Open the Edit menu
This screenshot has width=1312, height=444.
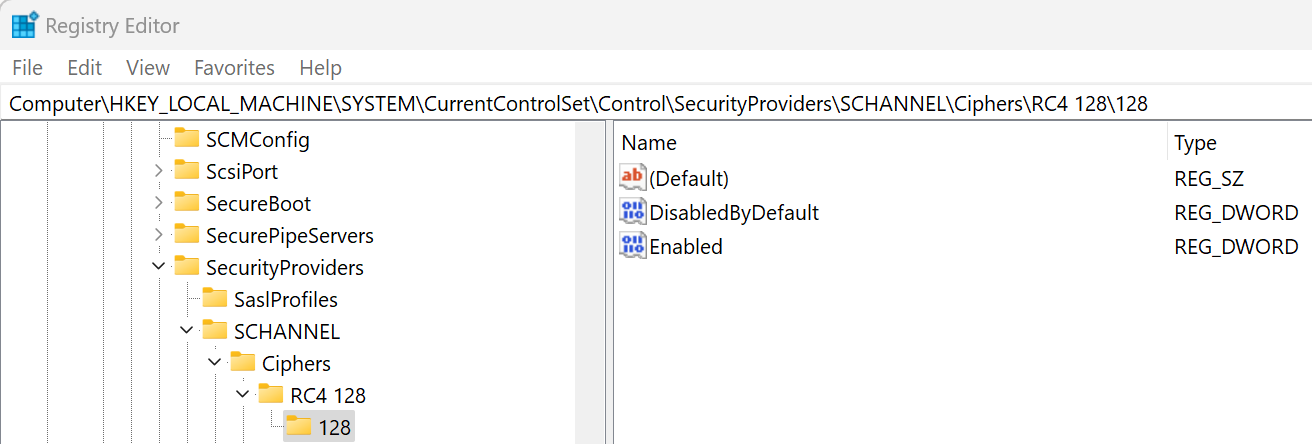pos(85,68)
